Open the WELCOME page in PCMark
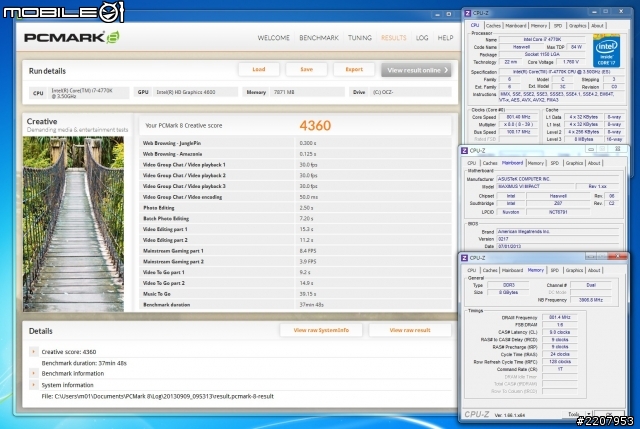 273,38
